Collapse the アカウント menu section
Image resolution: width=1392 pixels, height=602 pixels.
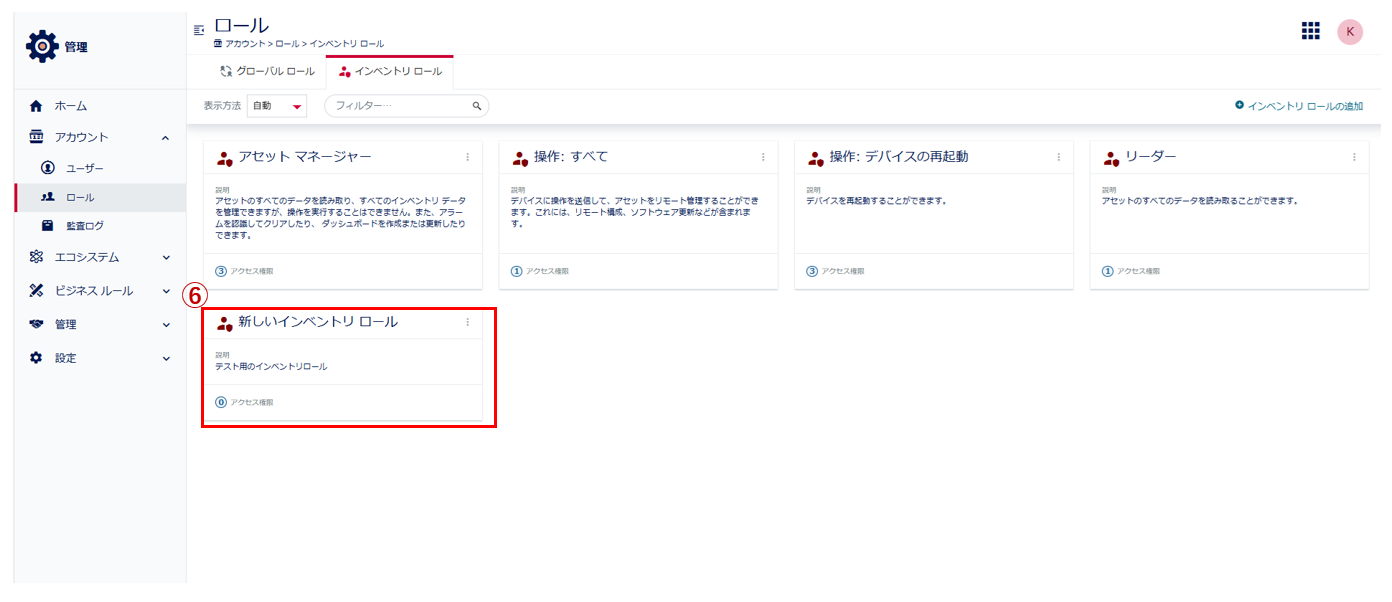[166, 137]
